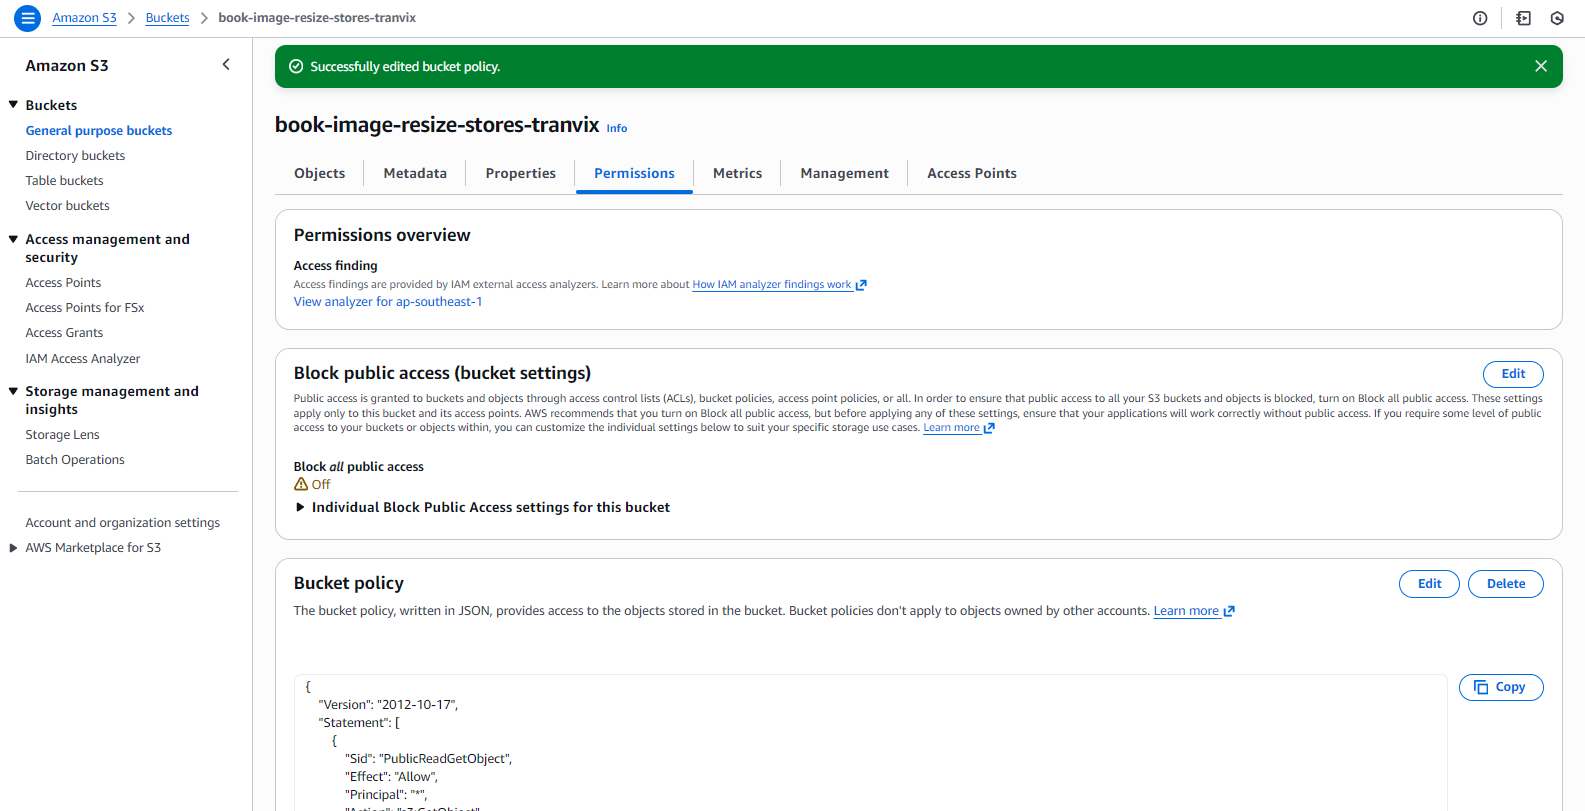Open Directory buckets in sidebar
This screenshot has width=1585, height=811.
75,156
